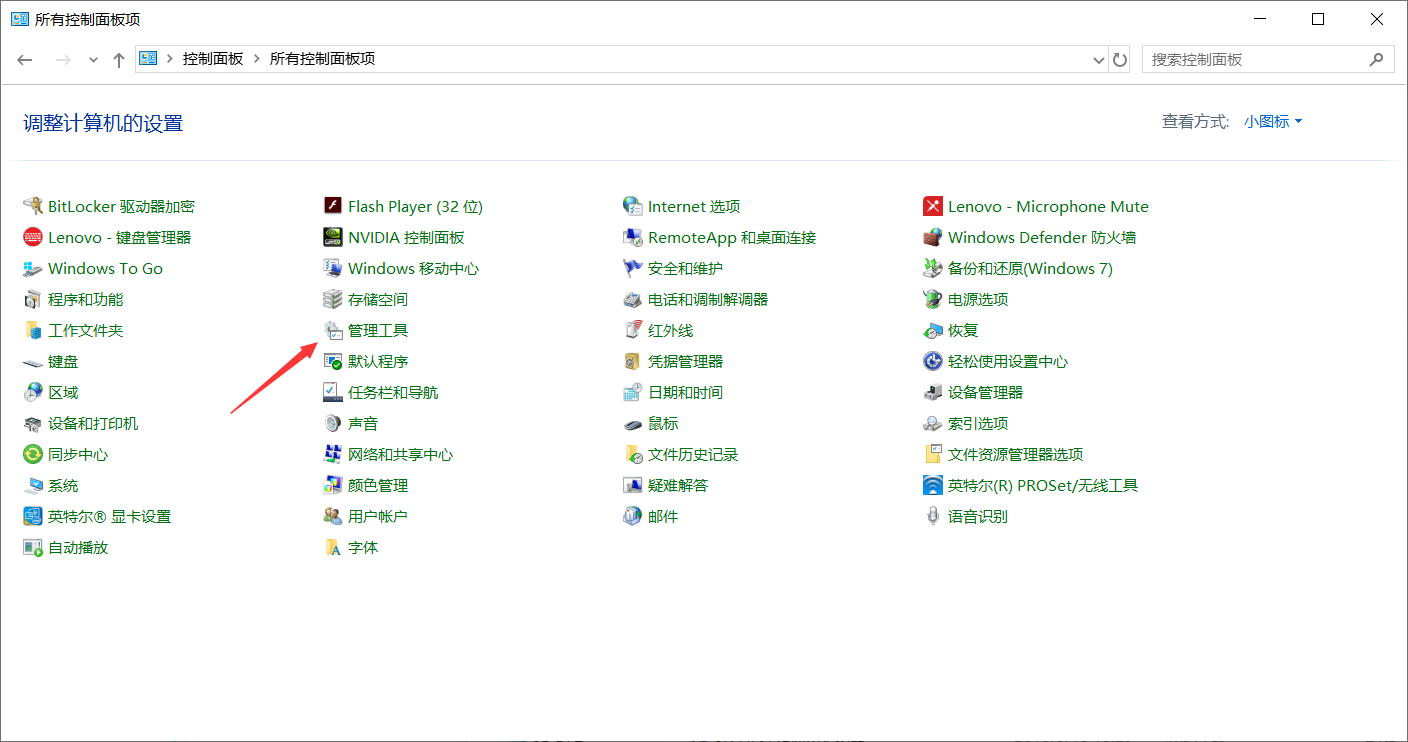
Task: Click the 管理工具 icon
Action: tap(333, 330)
